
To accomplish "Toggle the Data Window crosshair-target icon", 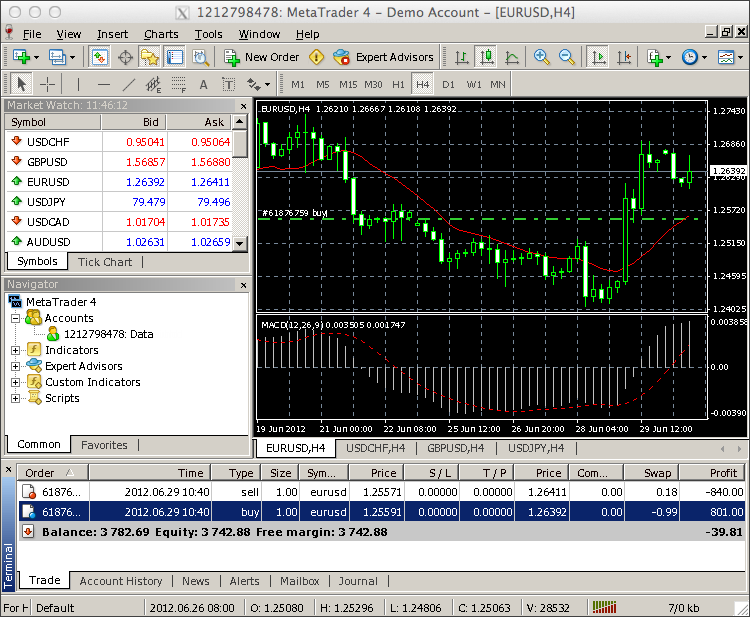I will coord(125,57).
